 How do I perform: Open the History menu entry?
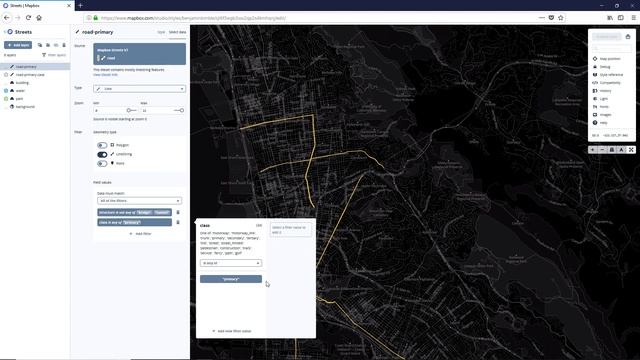[x=602, y=91]
